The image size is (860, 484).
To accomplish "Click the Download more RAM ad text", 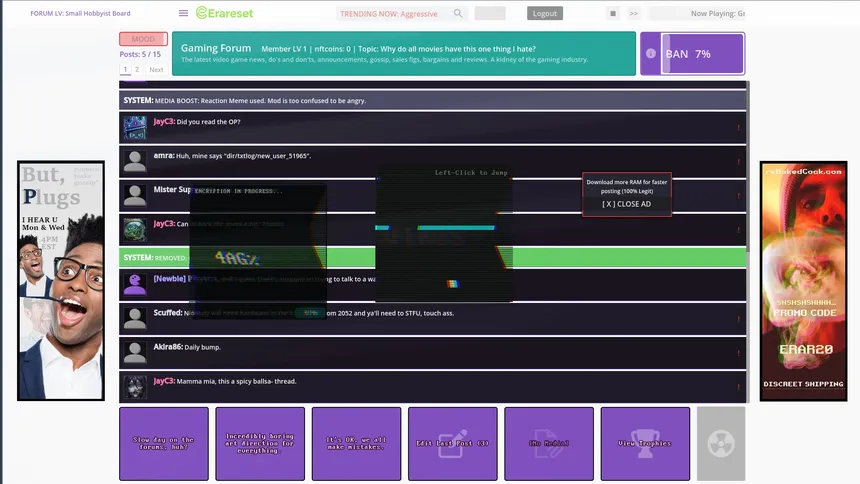I will [627, 187].
